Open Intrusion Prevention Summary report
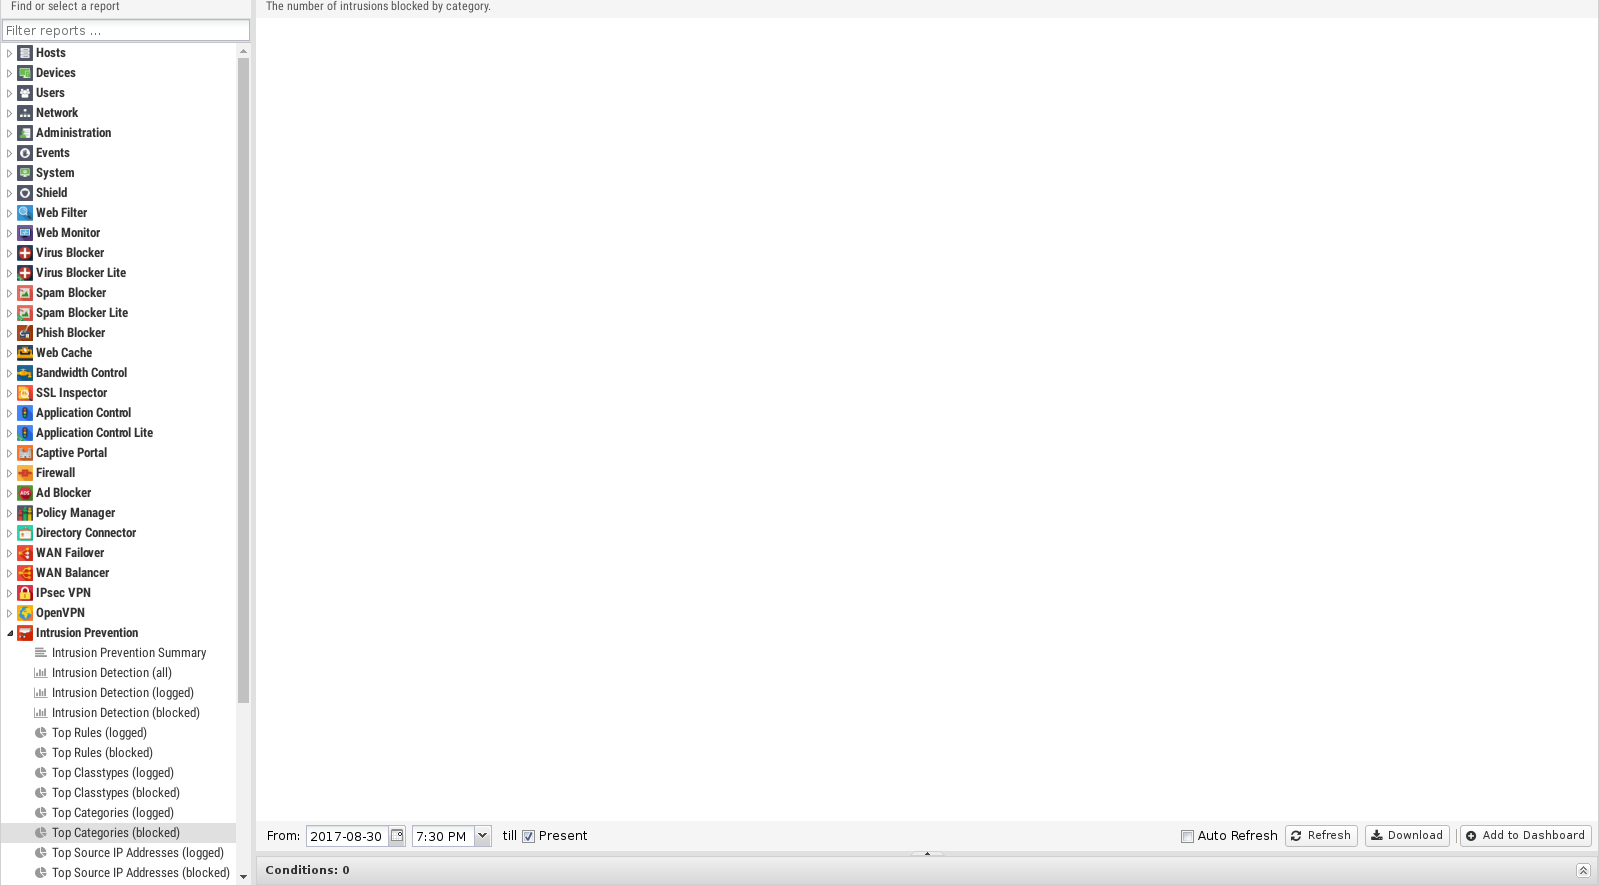Image resolution: width=1599 pixels, height=886 pixels. (129, 653)
